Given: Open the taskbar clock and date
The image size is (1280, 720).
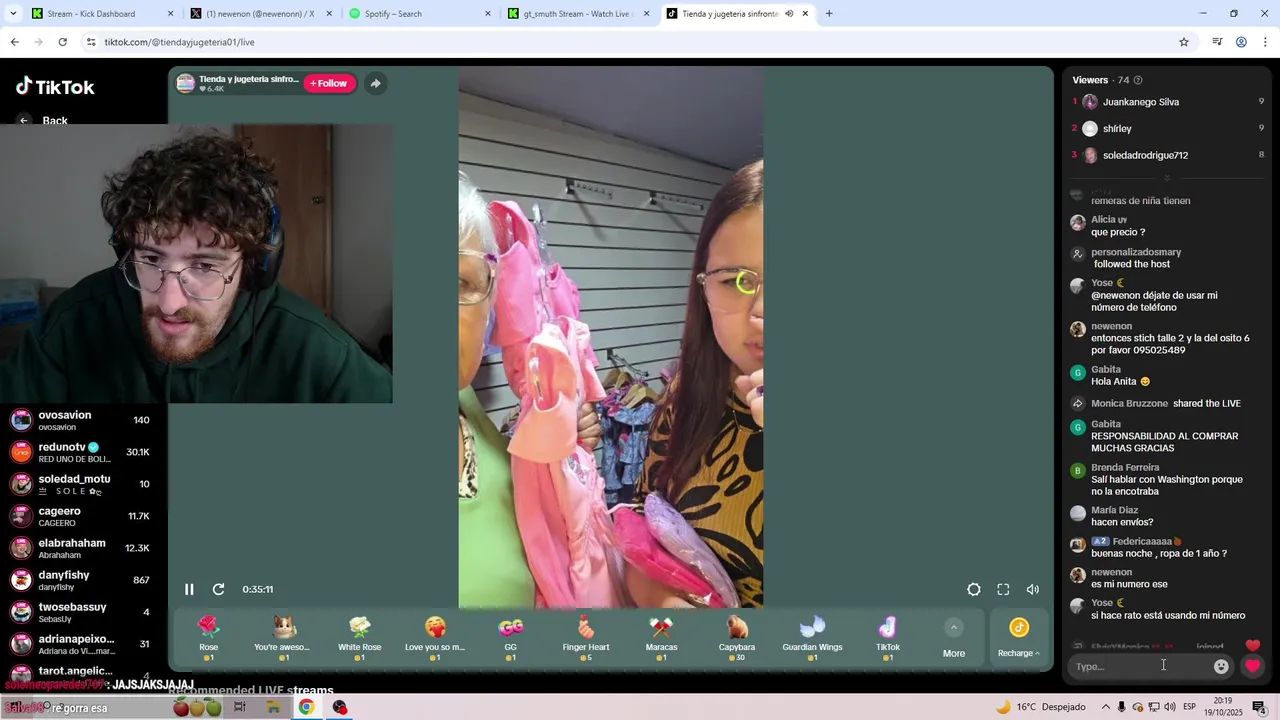Looking at the screenshot, I should coord(1223,707).
